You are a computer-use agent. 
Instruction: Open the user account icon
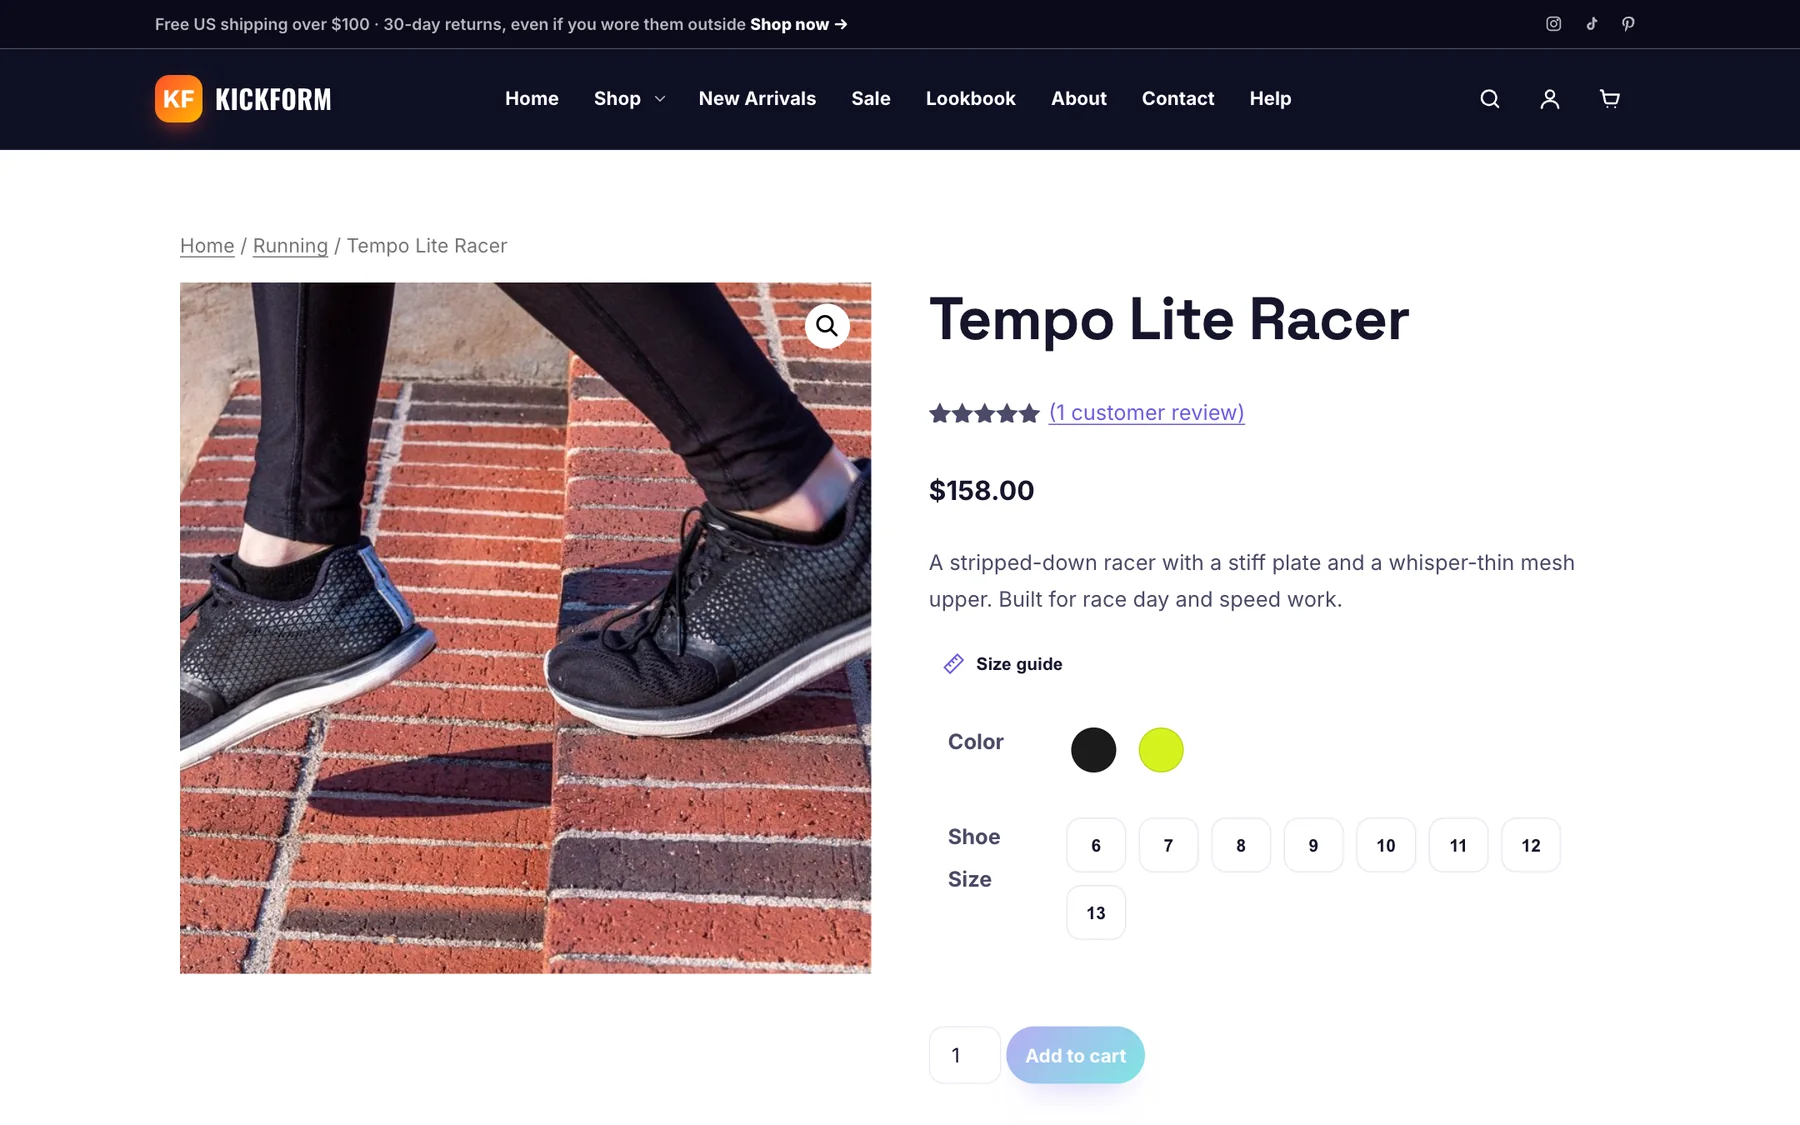1550,99
